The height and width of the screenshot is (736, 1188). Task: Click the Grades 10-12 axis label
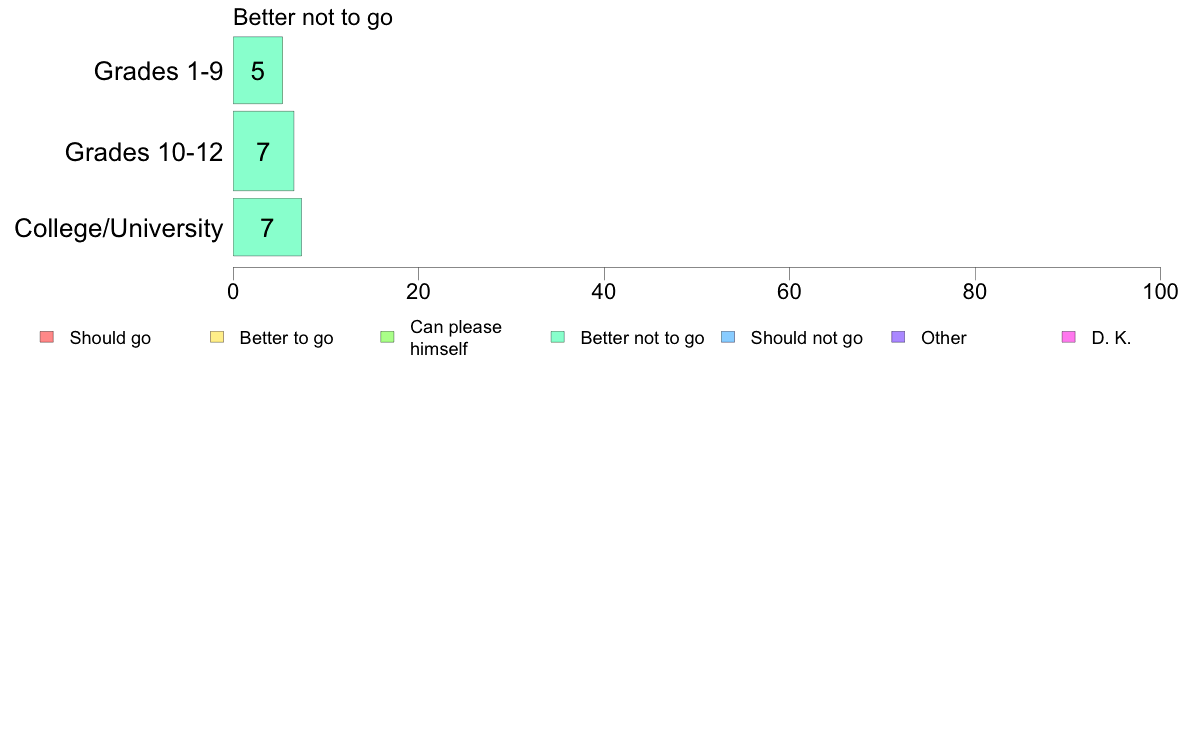click(144, 152)
